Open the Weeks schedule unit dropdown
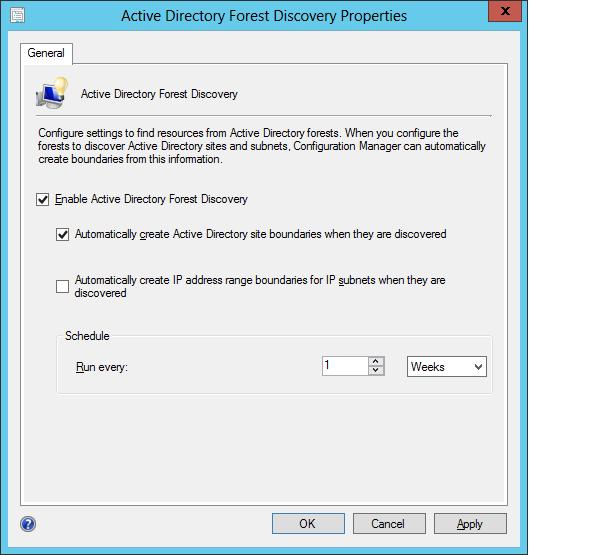Image resolution: width=614 pixels, height=555 pixels. 447,367
